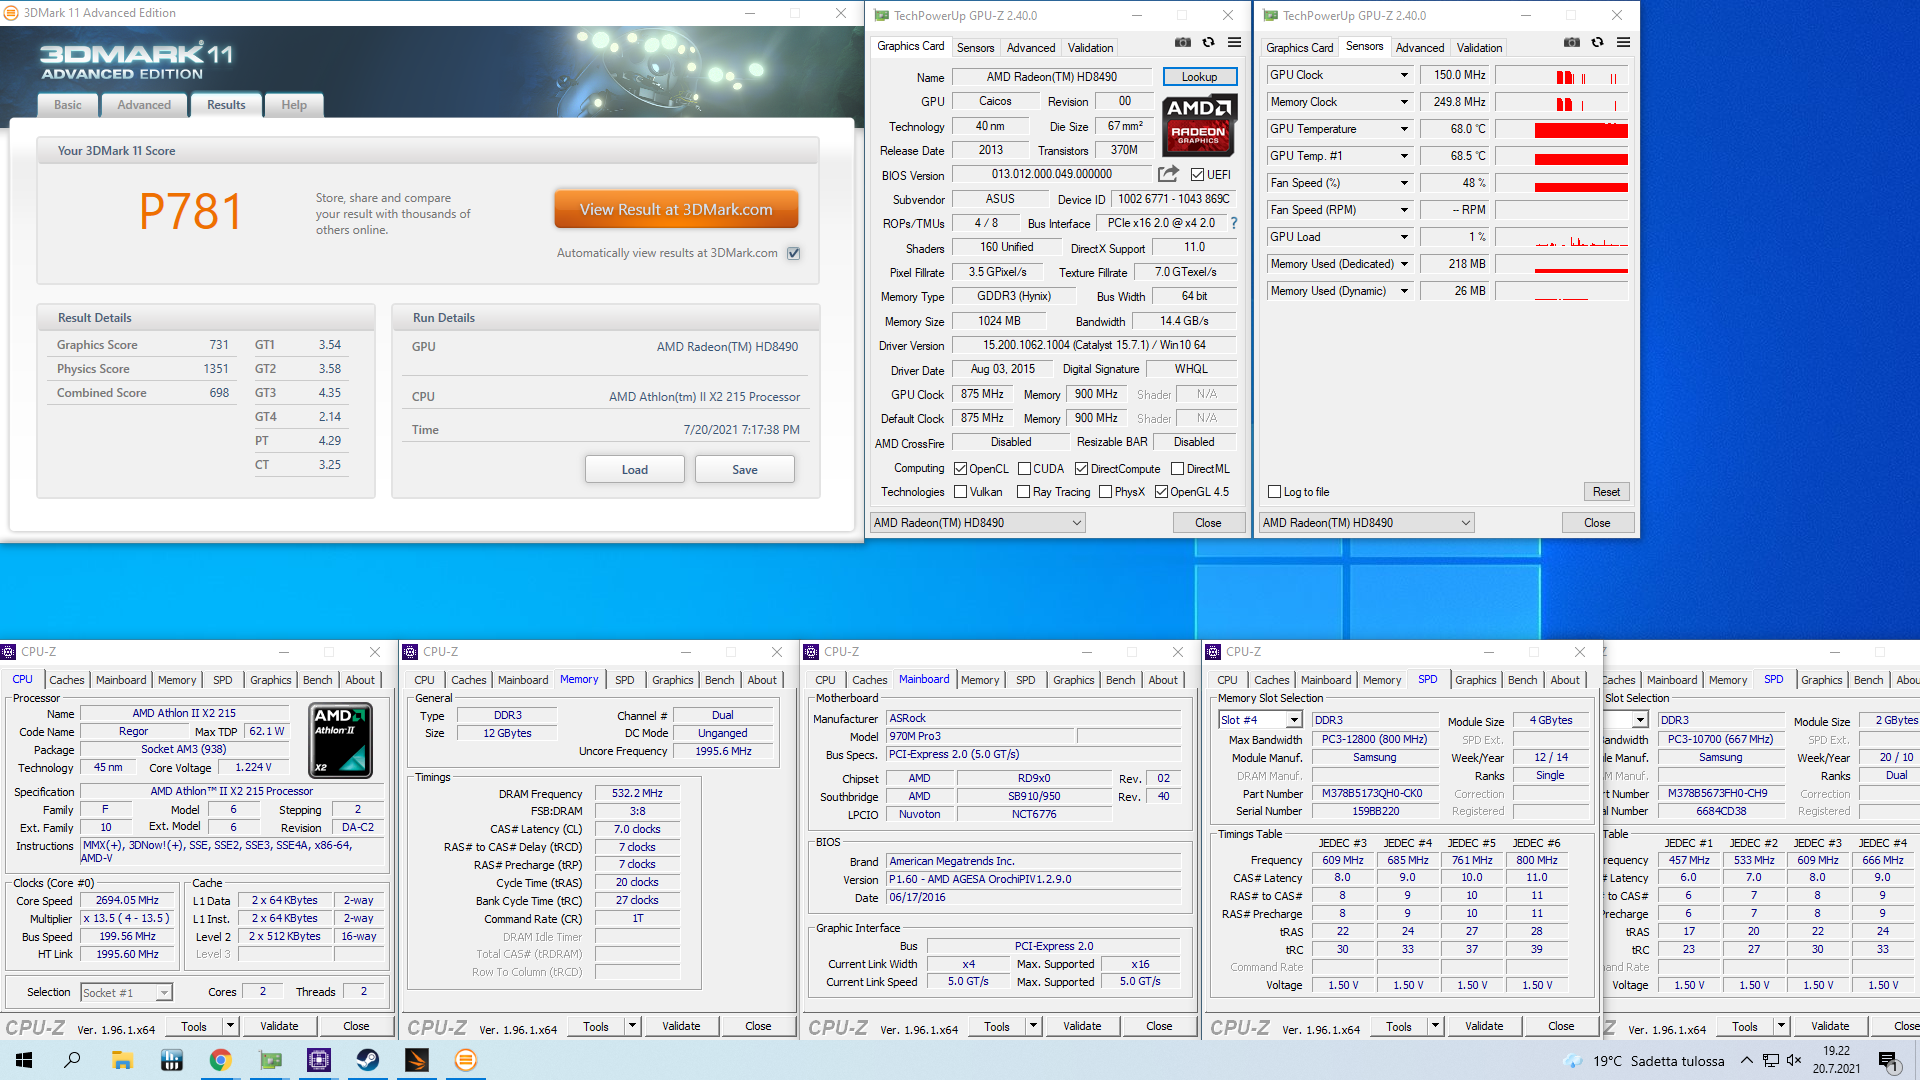Click the AMD Athlon II processor logo
Image resolution: width=1920 pixels, height=1080 pixels.
pos(341,741)
